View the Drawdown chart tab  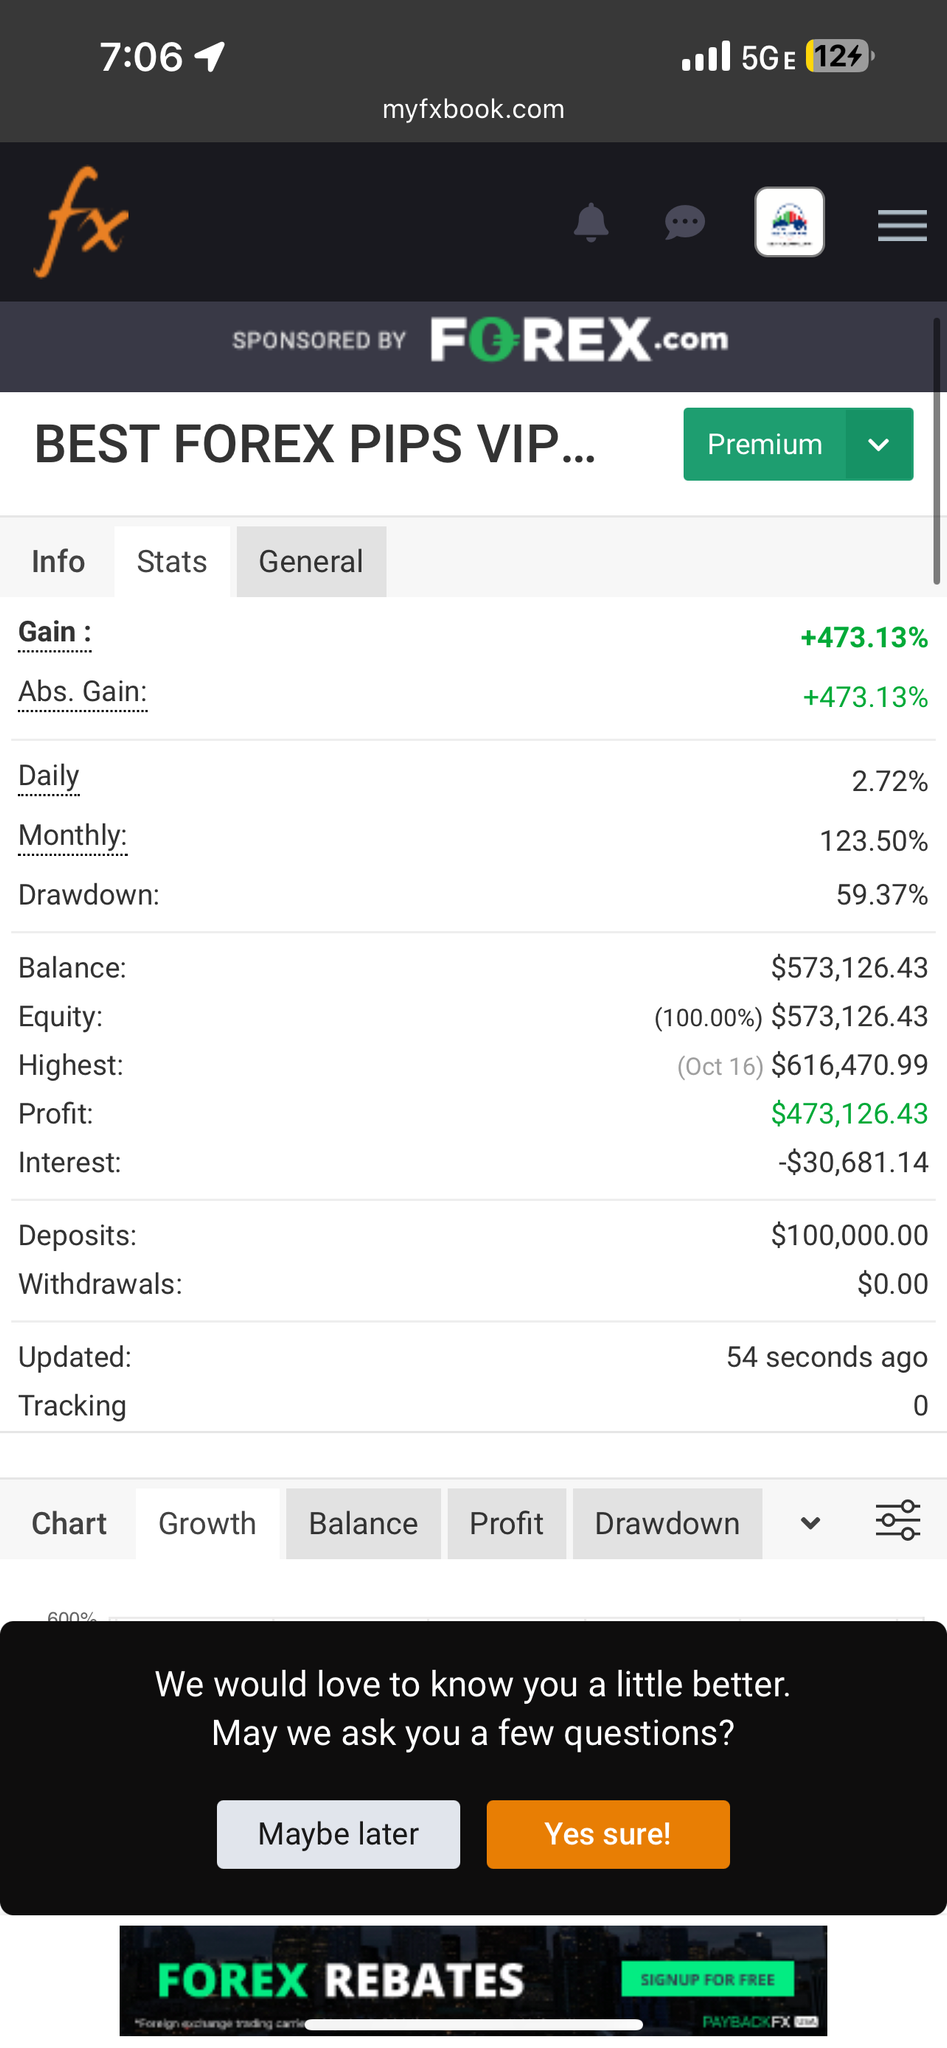click(667, 1523)
